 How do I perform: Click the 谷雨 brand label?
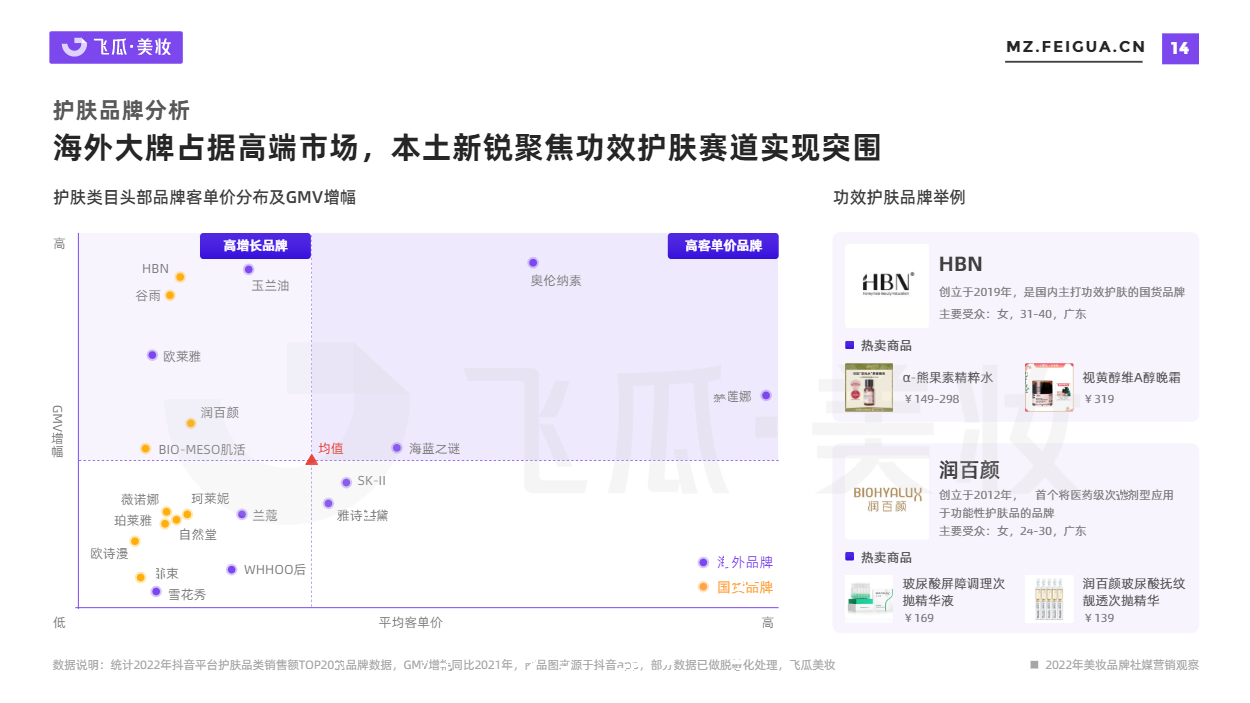[148, 296]
